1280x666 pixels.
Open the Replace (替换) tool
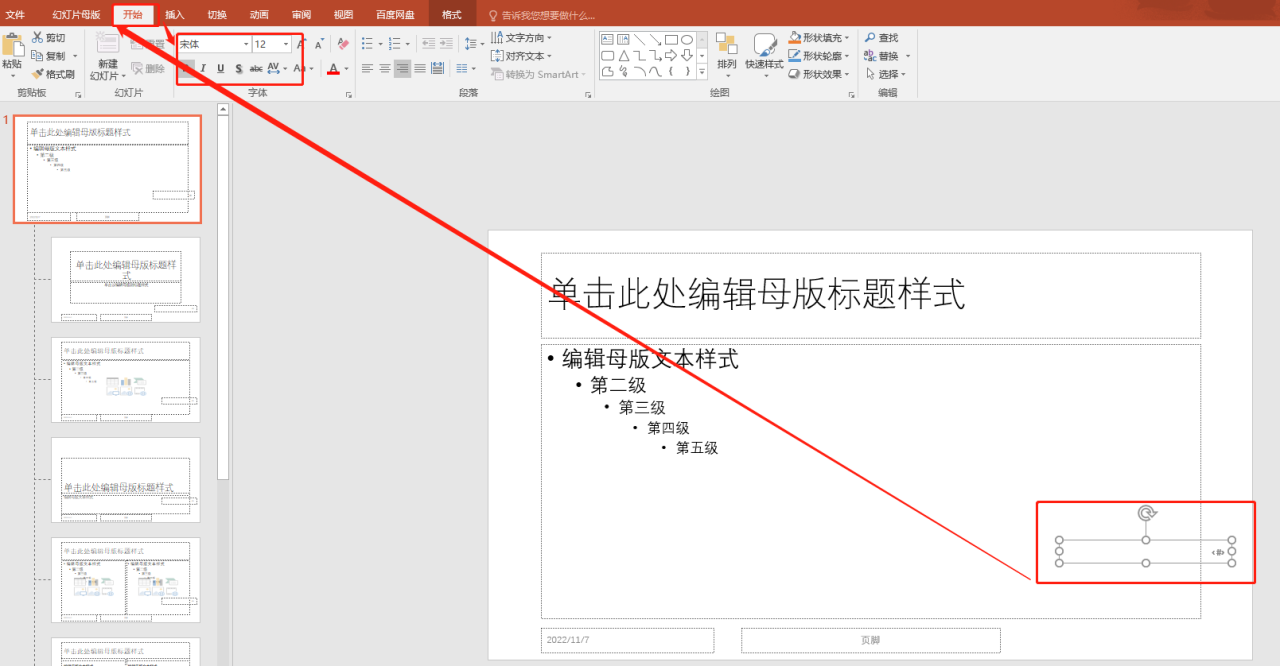coord(885,57)
